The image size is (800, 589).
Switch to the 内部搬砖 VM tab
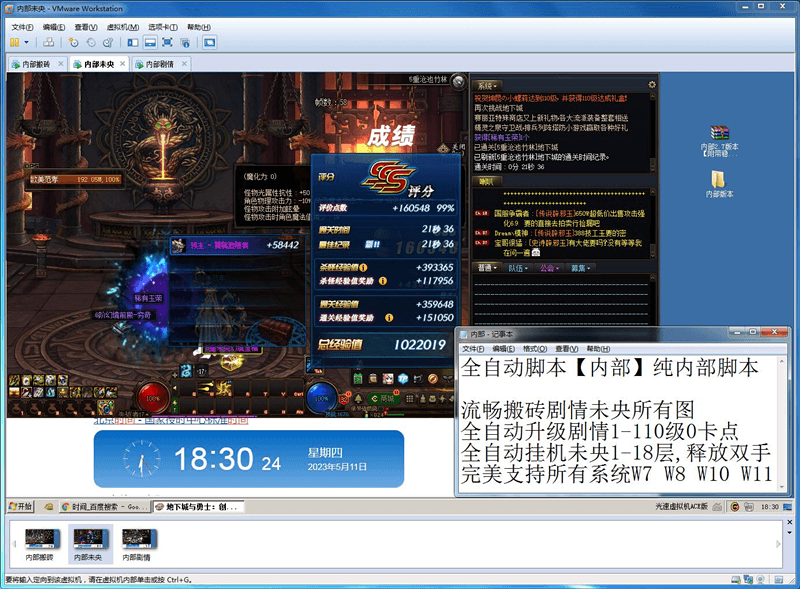coord(37,64)
